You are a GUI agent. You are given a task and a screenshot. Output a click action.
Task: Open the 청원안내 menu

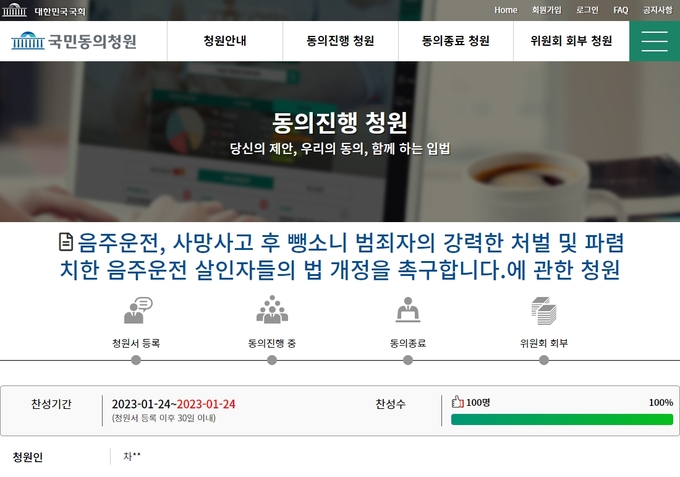tap(225, 41)
